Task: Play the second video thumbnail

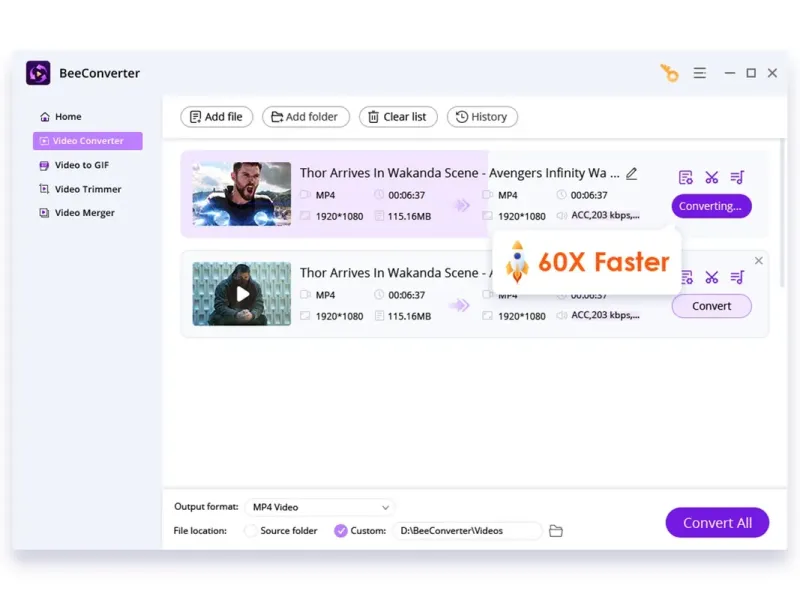Action: [242, 294]
